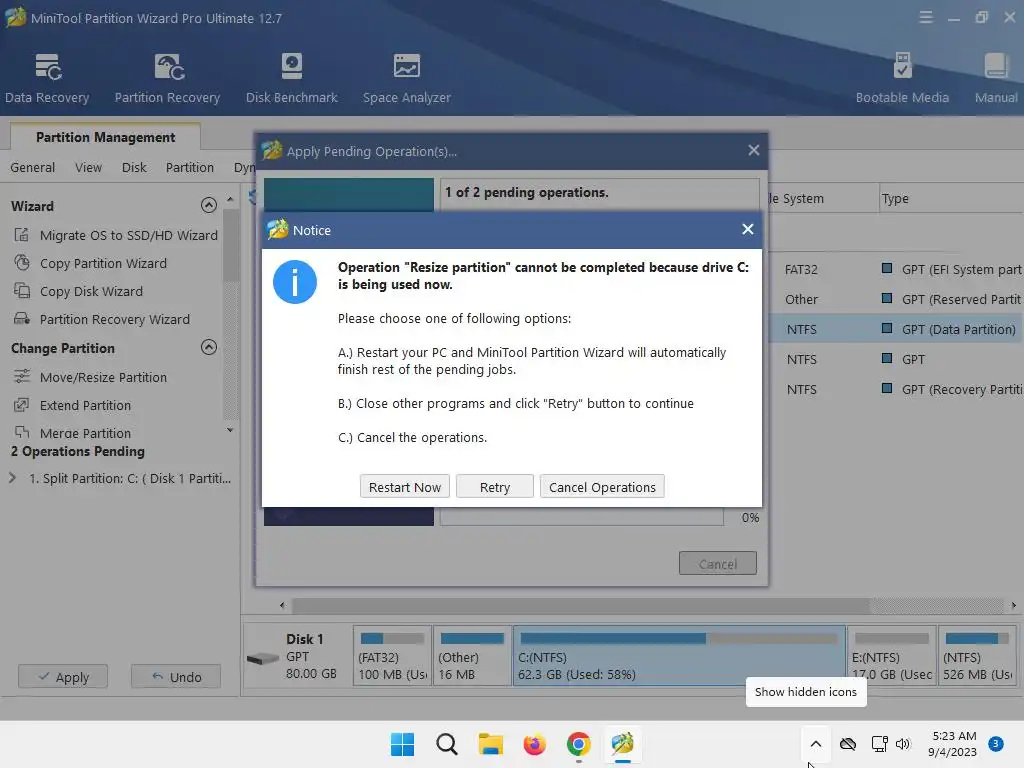Select GPT (Recovery Partition) row
Image resolution: width=1024 pixels, height=768 pixels.
point(896,389)
